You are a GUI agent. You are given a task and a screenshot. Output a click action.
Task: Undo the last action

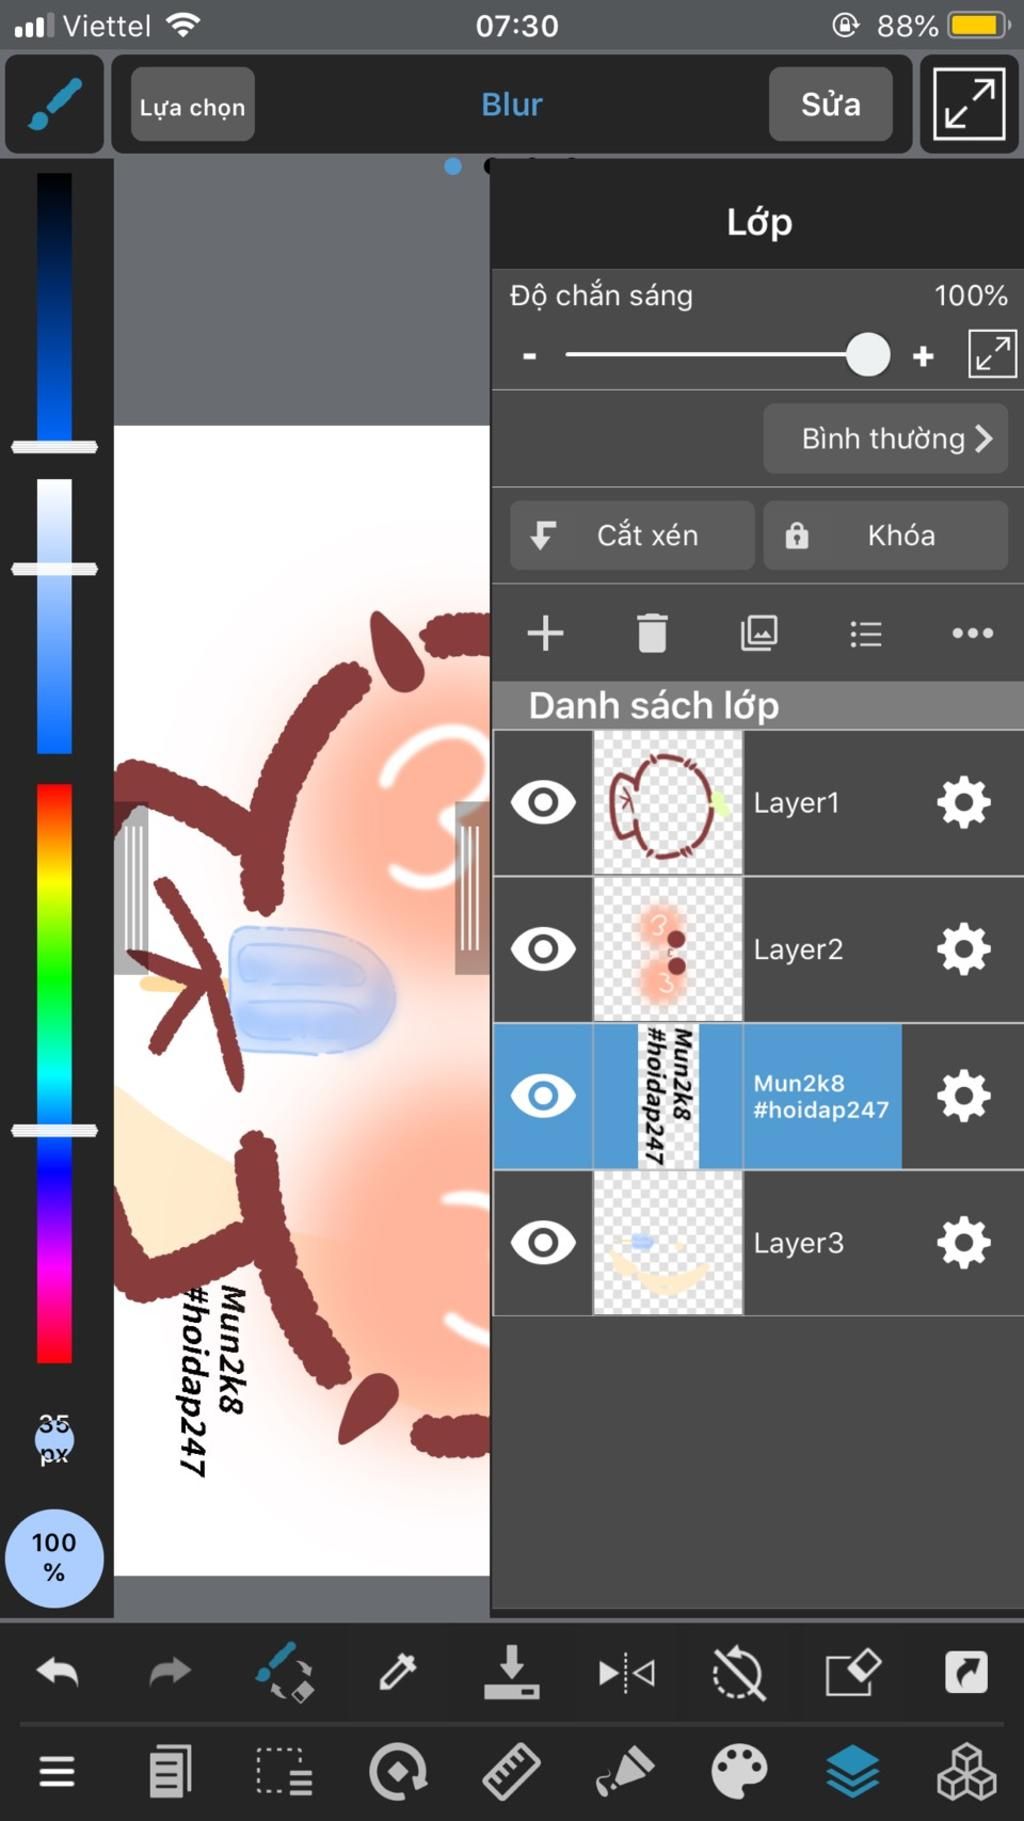(x=57, y=1671)
